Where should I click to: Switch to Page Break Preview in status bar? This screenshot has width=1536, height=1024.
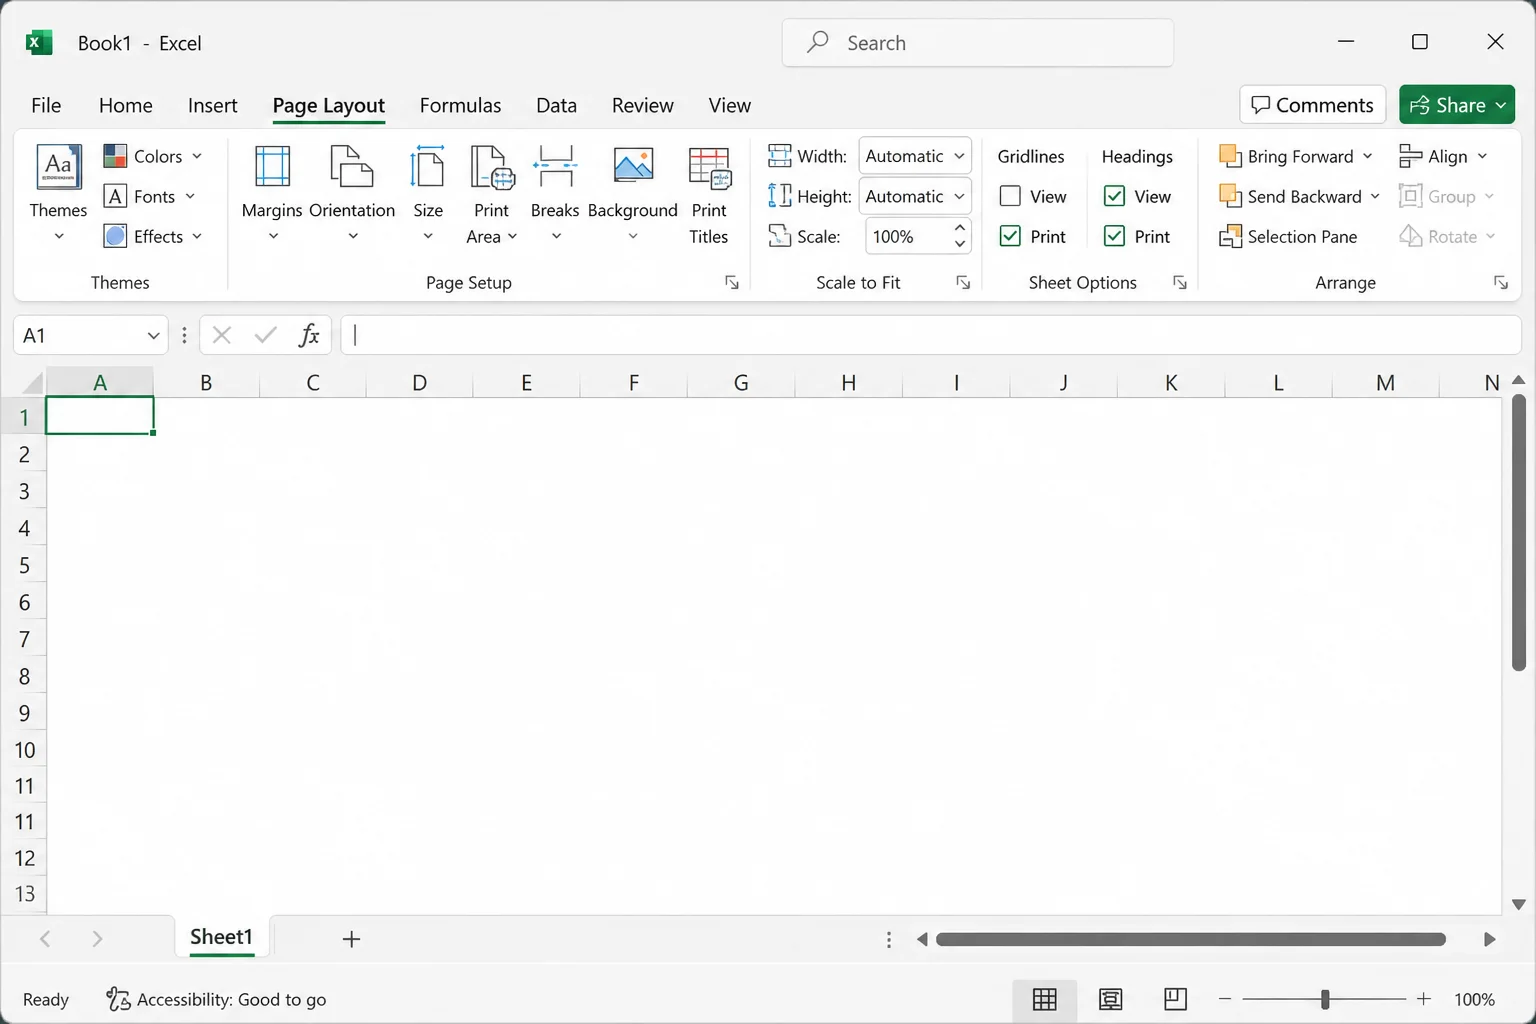point(1175,999)
